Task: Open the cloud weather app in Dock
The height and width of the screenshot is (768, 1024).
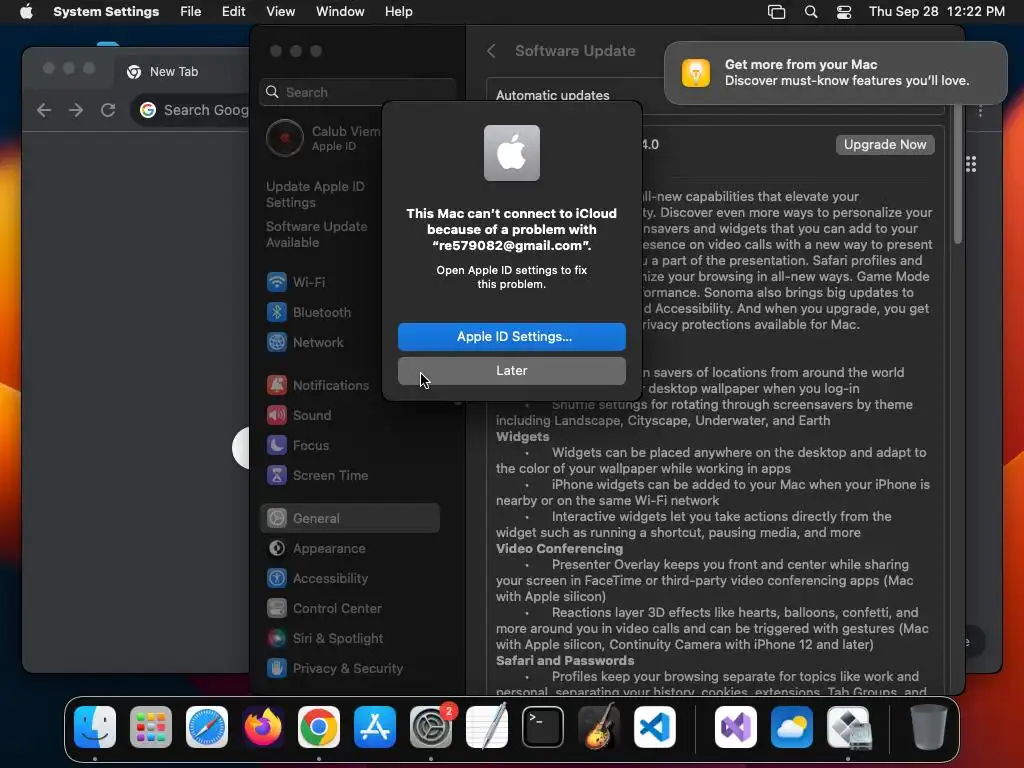Action: pyautogui.click(x=792, y=727)
